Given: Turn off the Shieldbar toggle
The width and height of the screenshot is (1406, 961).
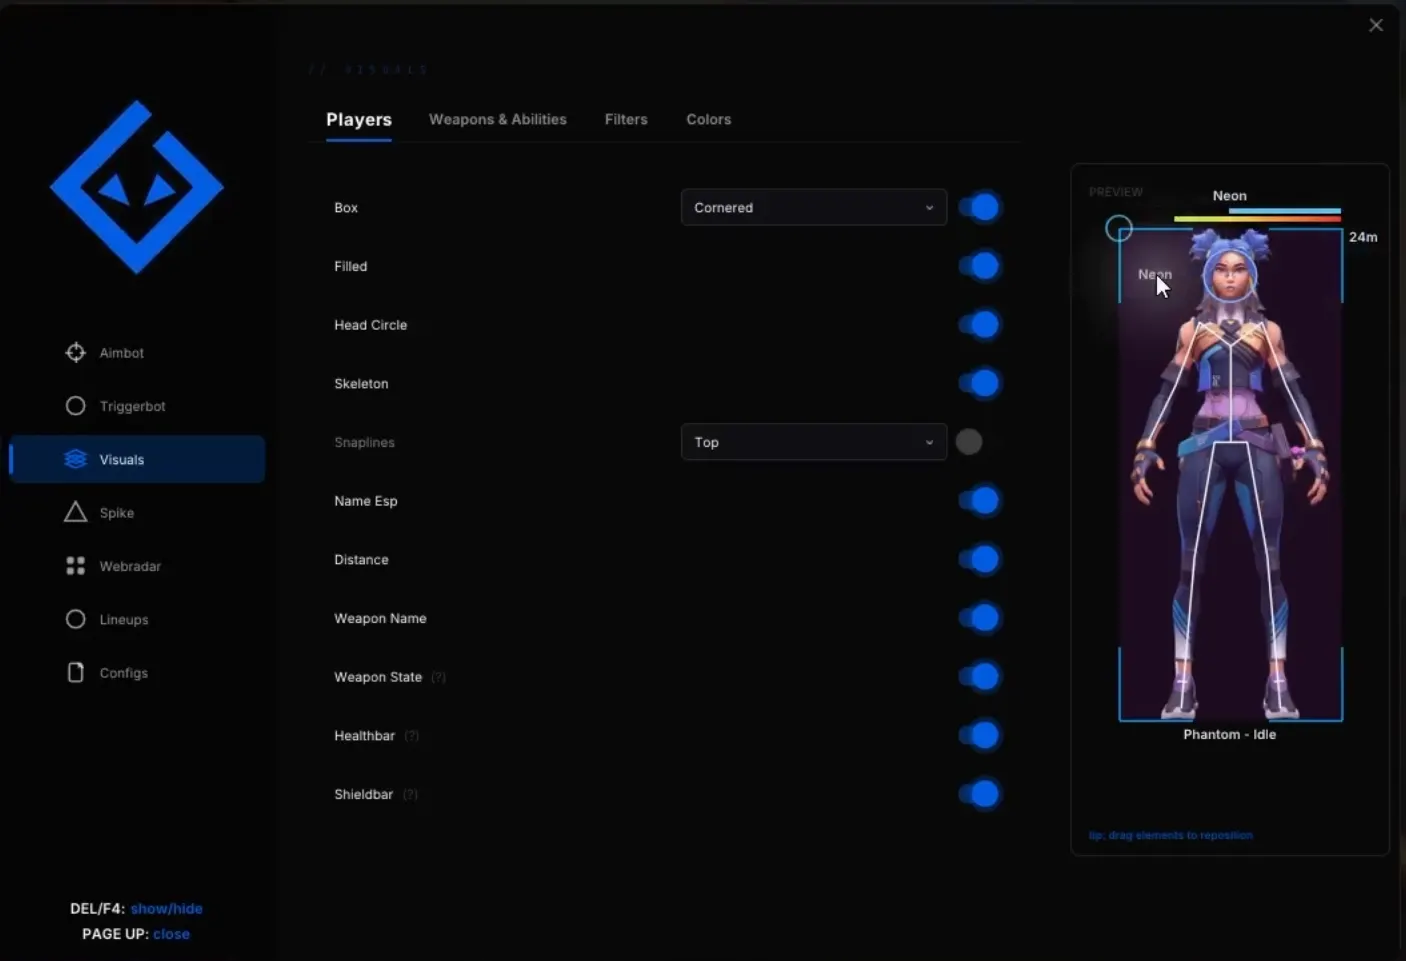Looking at the screenshot, I should (979, 794).
